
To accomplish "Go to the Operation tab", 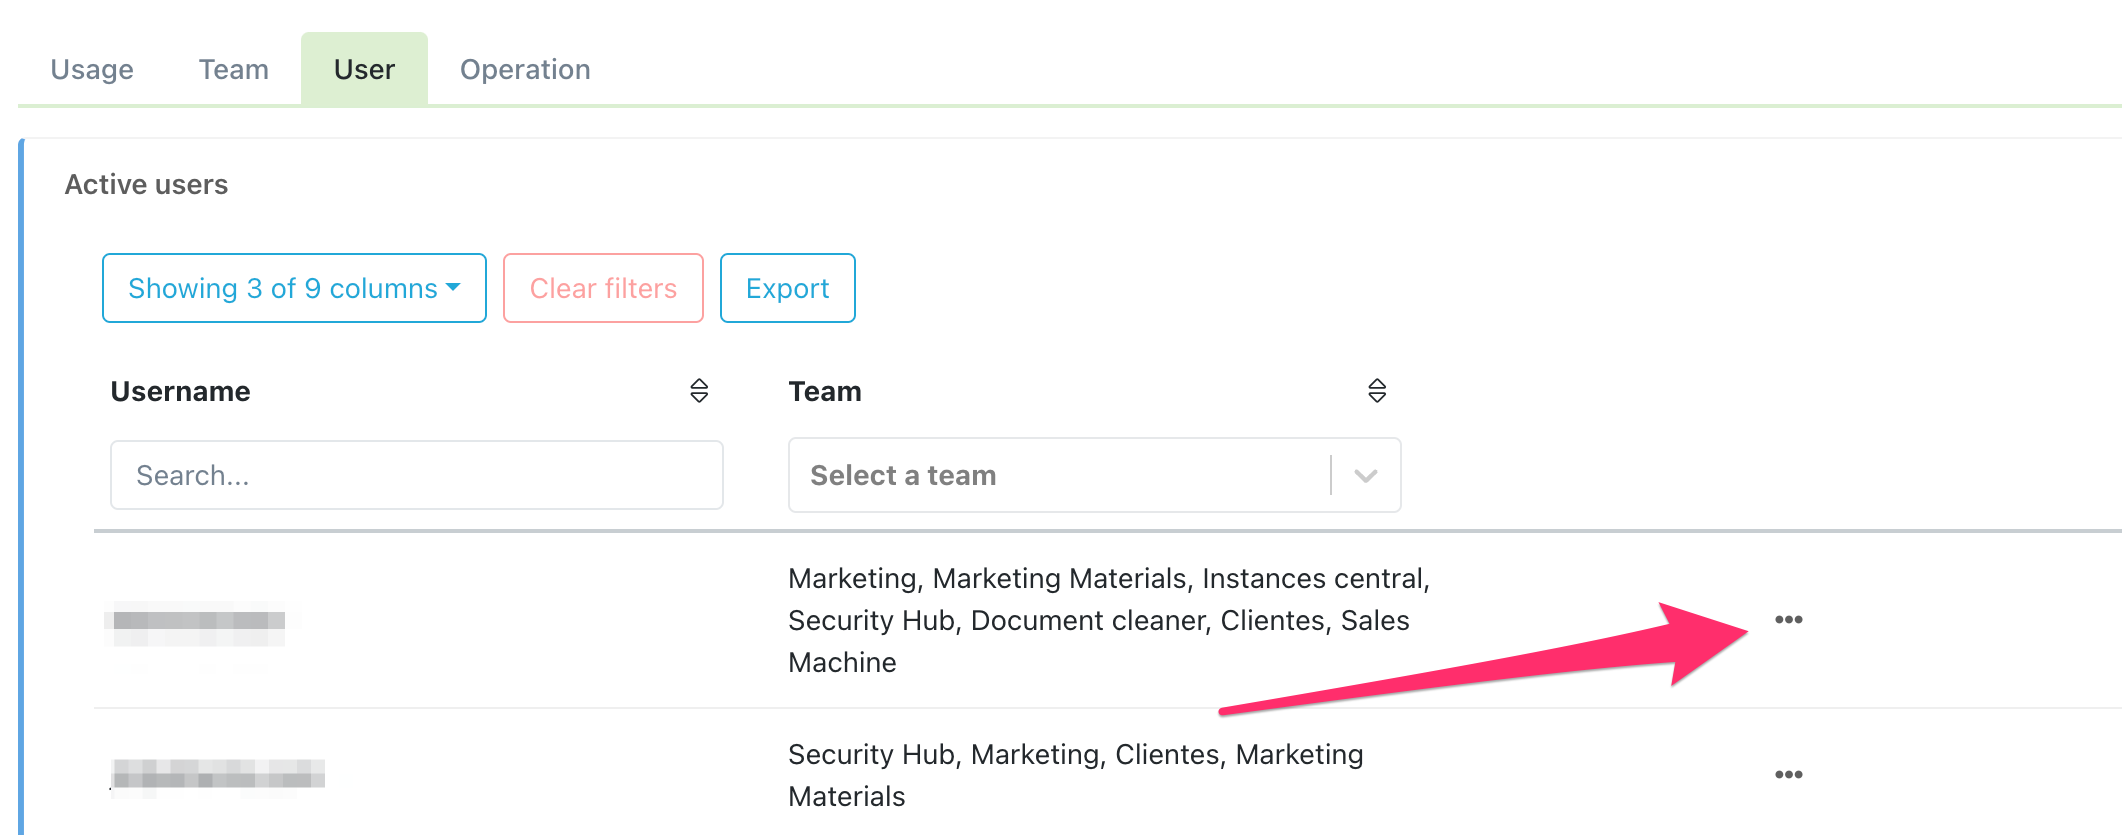I will pyautogui.click(x=525, y=70).
